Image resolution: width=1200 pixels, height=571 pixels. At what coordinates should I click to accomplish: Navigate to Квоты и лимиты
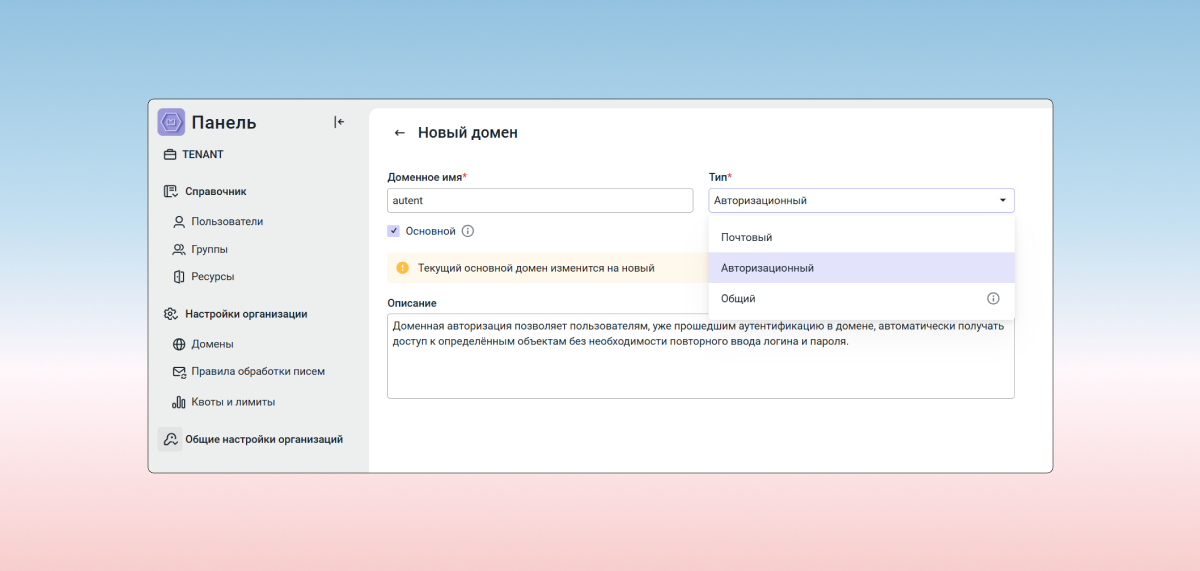(x=232, y=402)
